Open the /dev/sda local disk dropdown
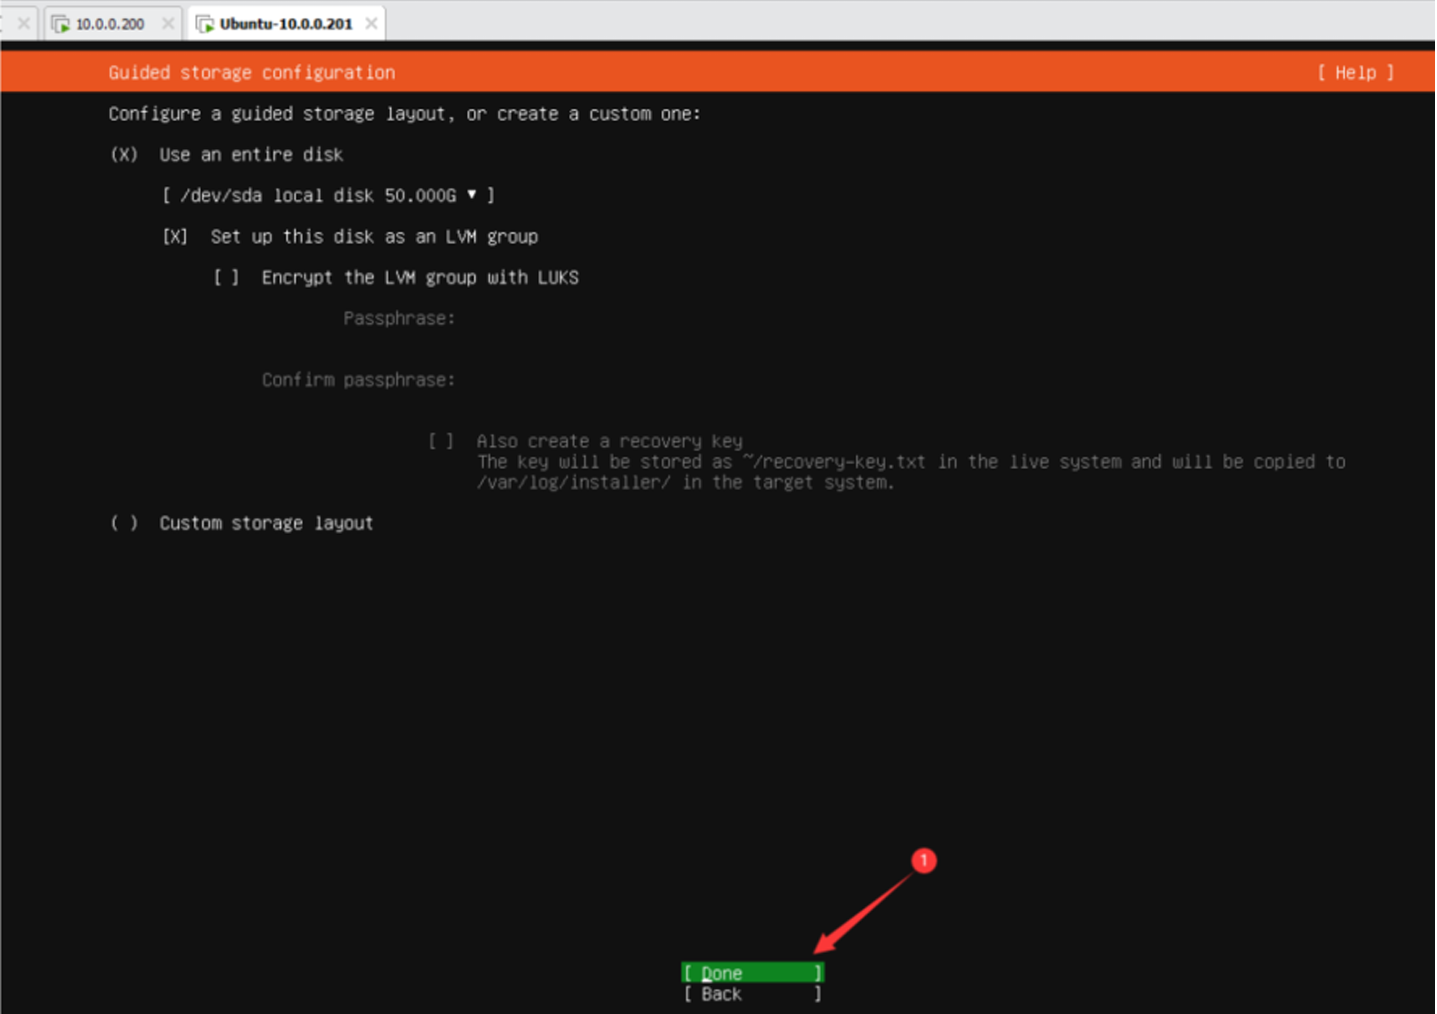 pyautogui.click(x=328, y=196)
